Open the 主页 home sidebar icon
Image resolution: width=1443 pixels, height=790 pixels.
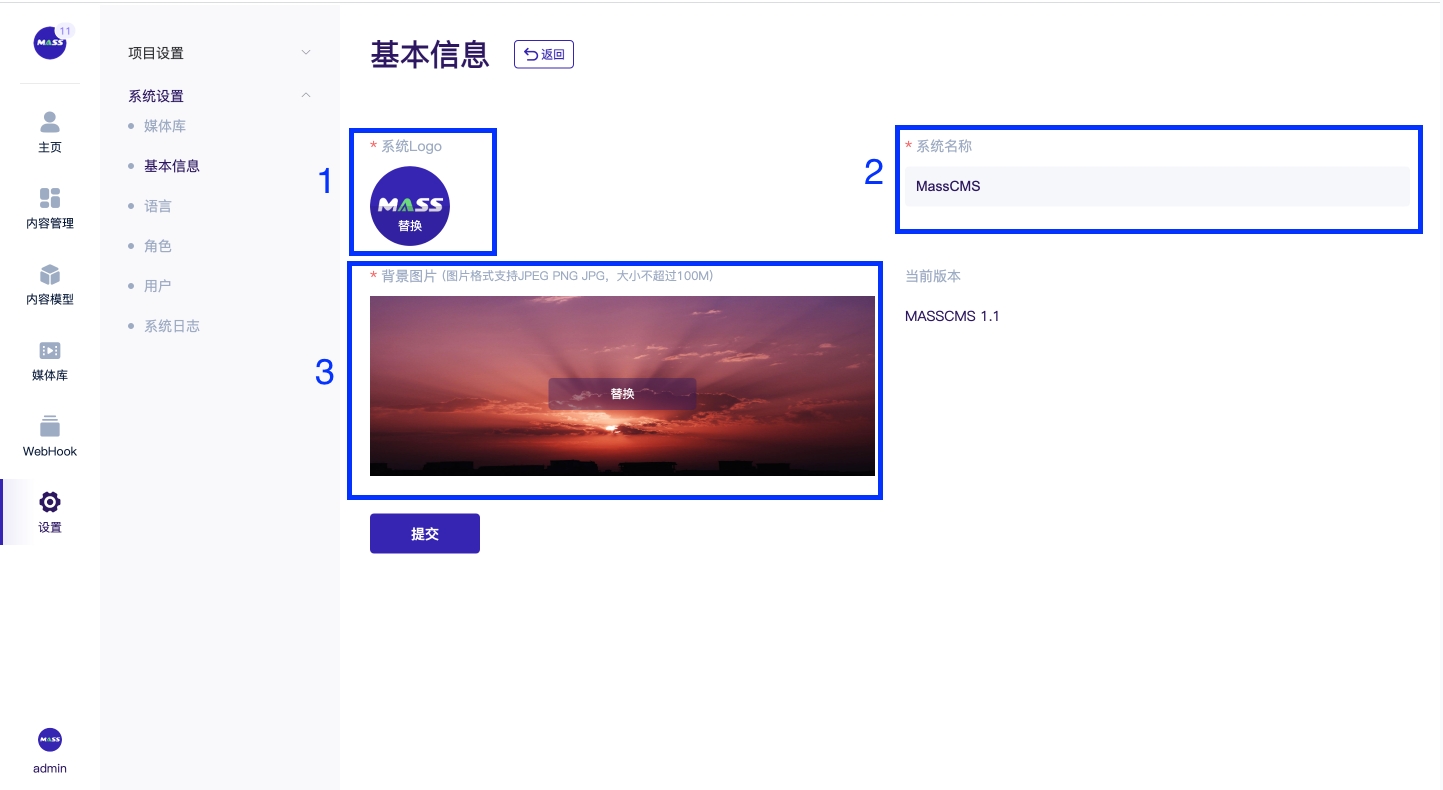pos(50,123)
